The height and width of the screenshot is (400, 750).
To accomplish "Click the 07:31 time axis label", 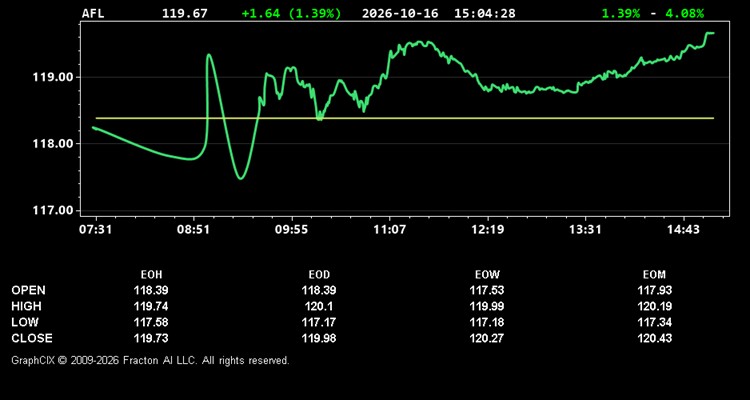I will coord(96,230).
